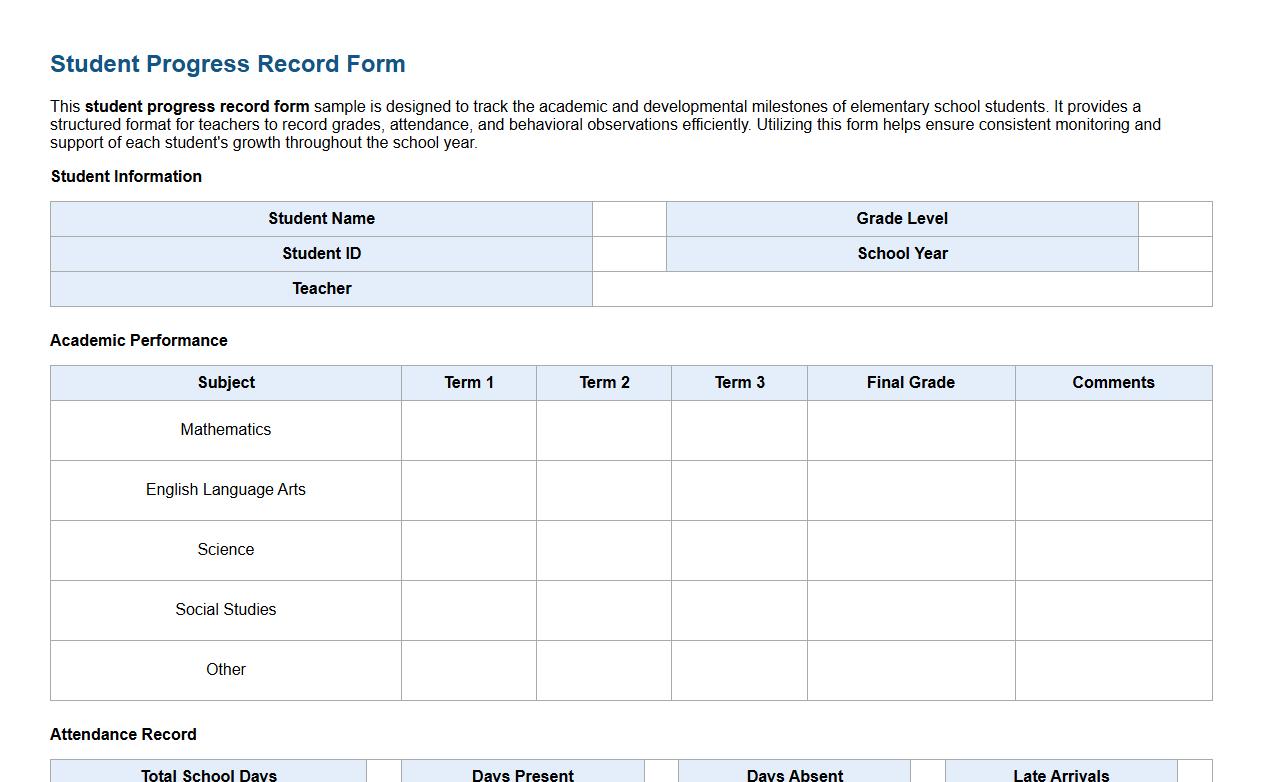Click the Mathematics Term 1 cell
This screenshot has width=1263, height=782.
pos(468,430)
